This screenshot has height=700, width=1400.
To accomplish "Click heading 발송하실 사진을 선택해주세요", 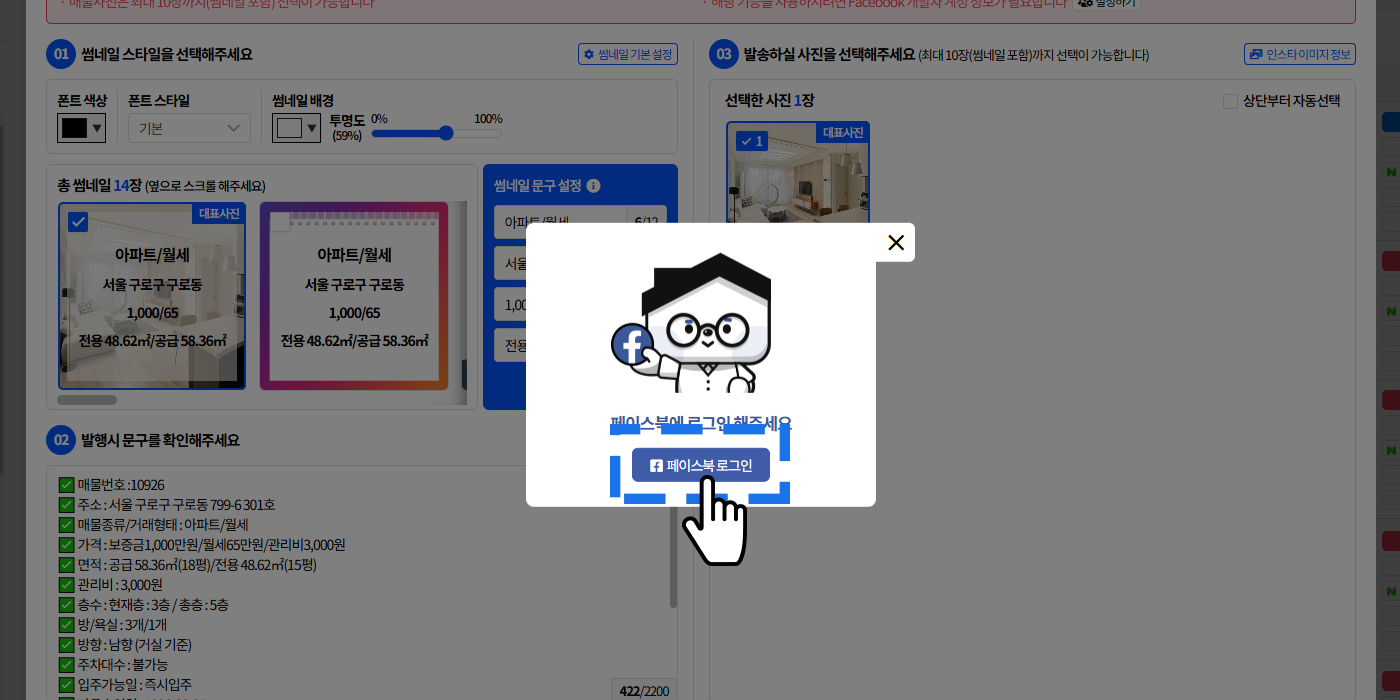I will point(830,54).
